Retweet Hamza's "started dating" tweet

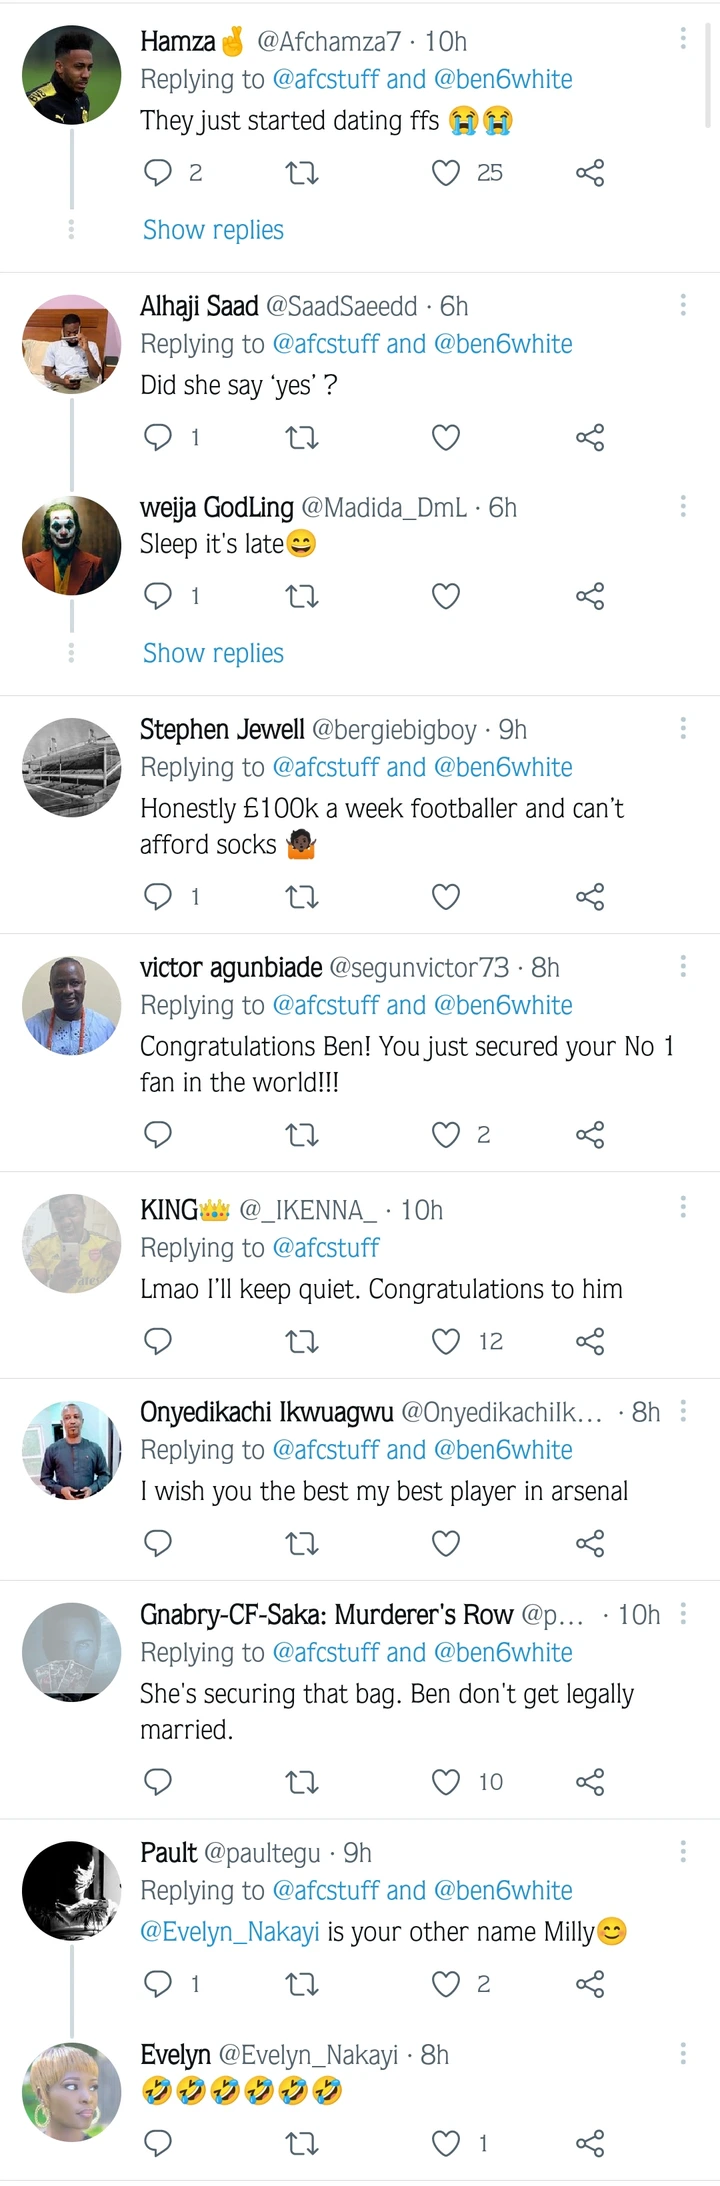click(302, 173)
